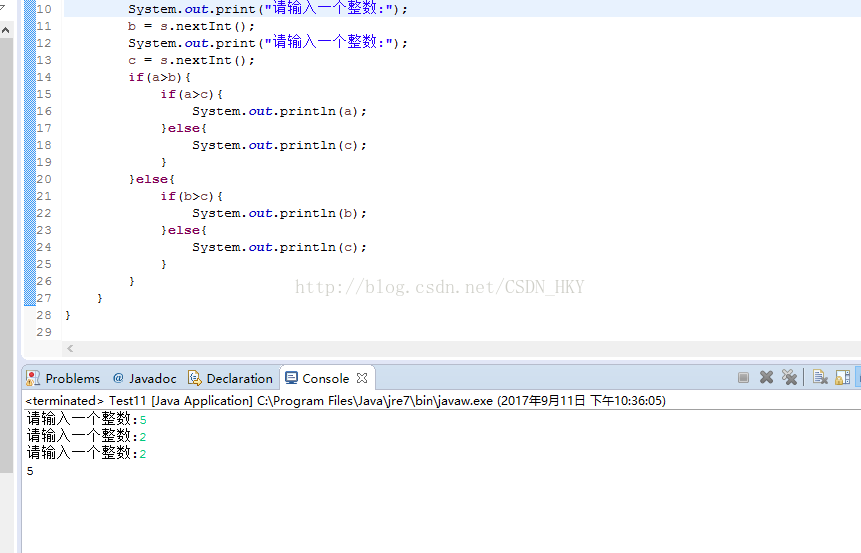Image resolution: width=861 pixels, height=553 pixels.
Task: Click line number 14 in the gutter
Action: click(44, 77)
